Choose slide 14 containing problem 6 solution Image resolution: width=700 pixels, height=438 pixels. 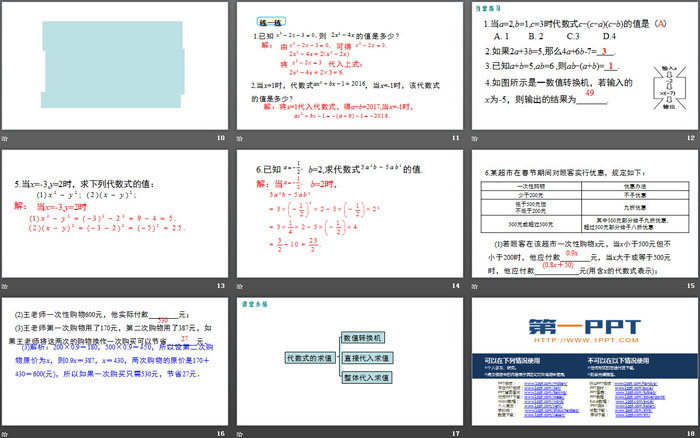point(348,212)
